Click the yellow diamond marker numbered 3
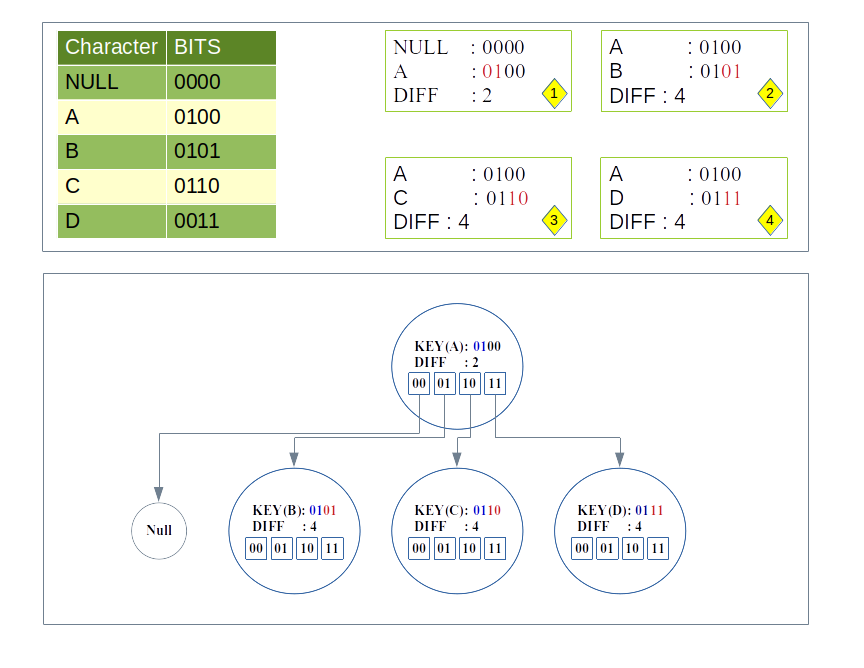This screenshot has height=668, width=864. 554,220
